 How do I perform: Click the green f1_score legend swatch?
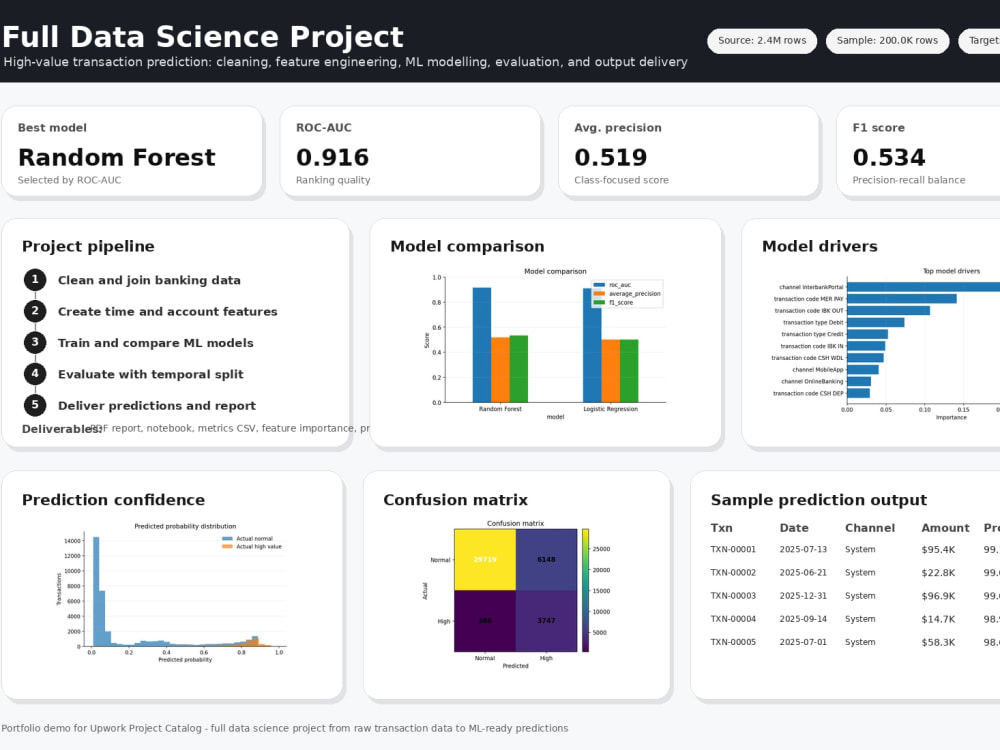pos(599,302)
